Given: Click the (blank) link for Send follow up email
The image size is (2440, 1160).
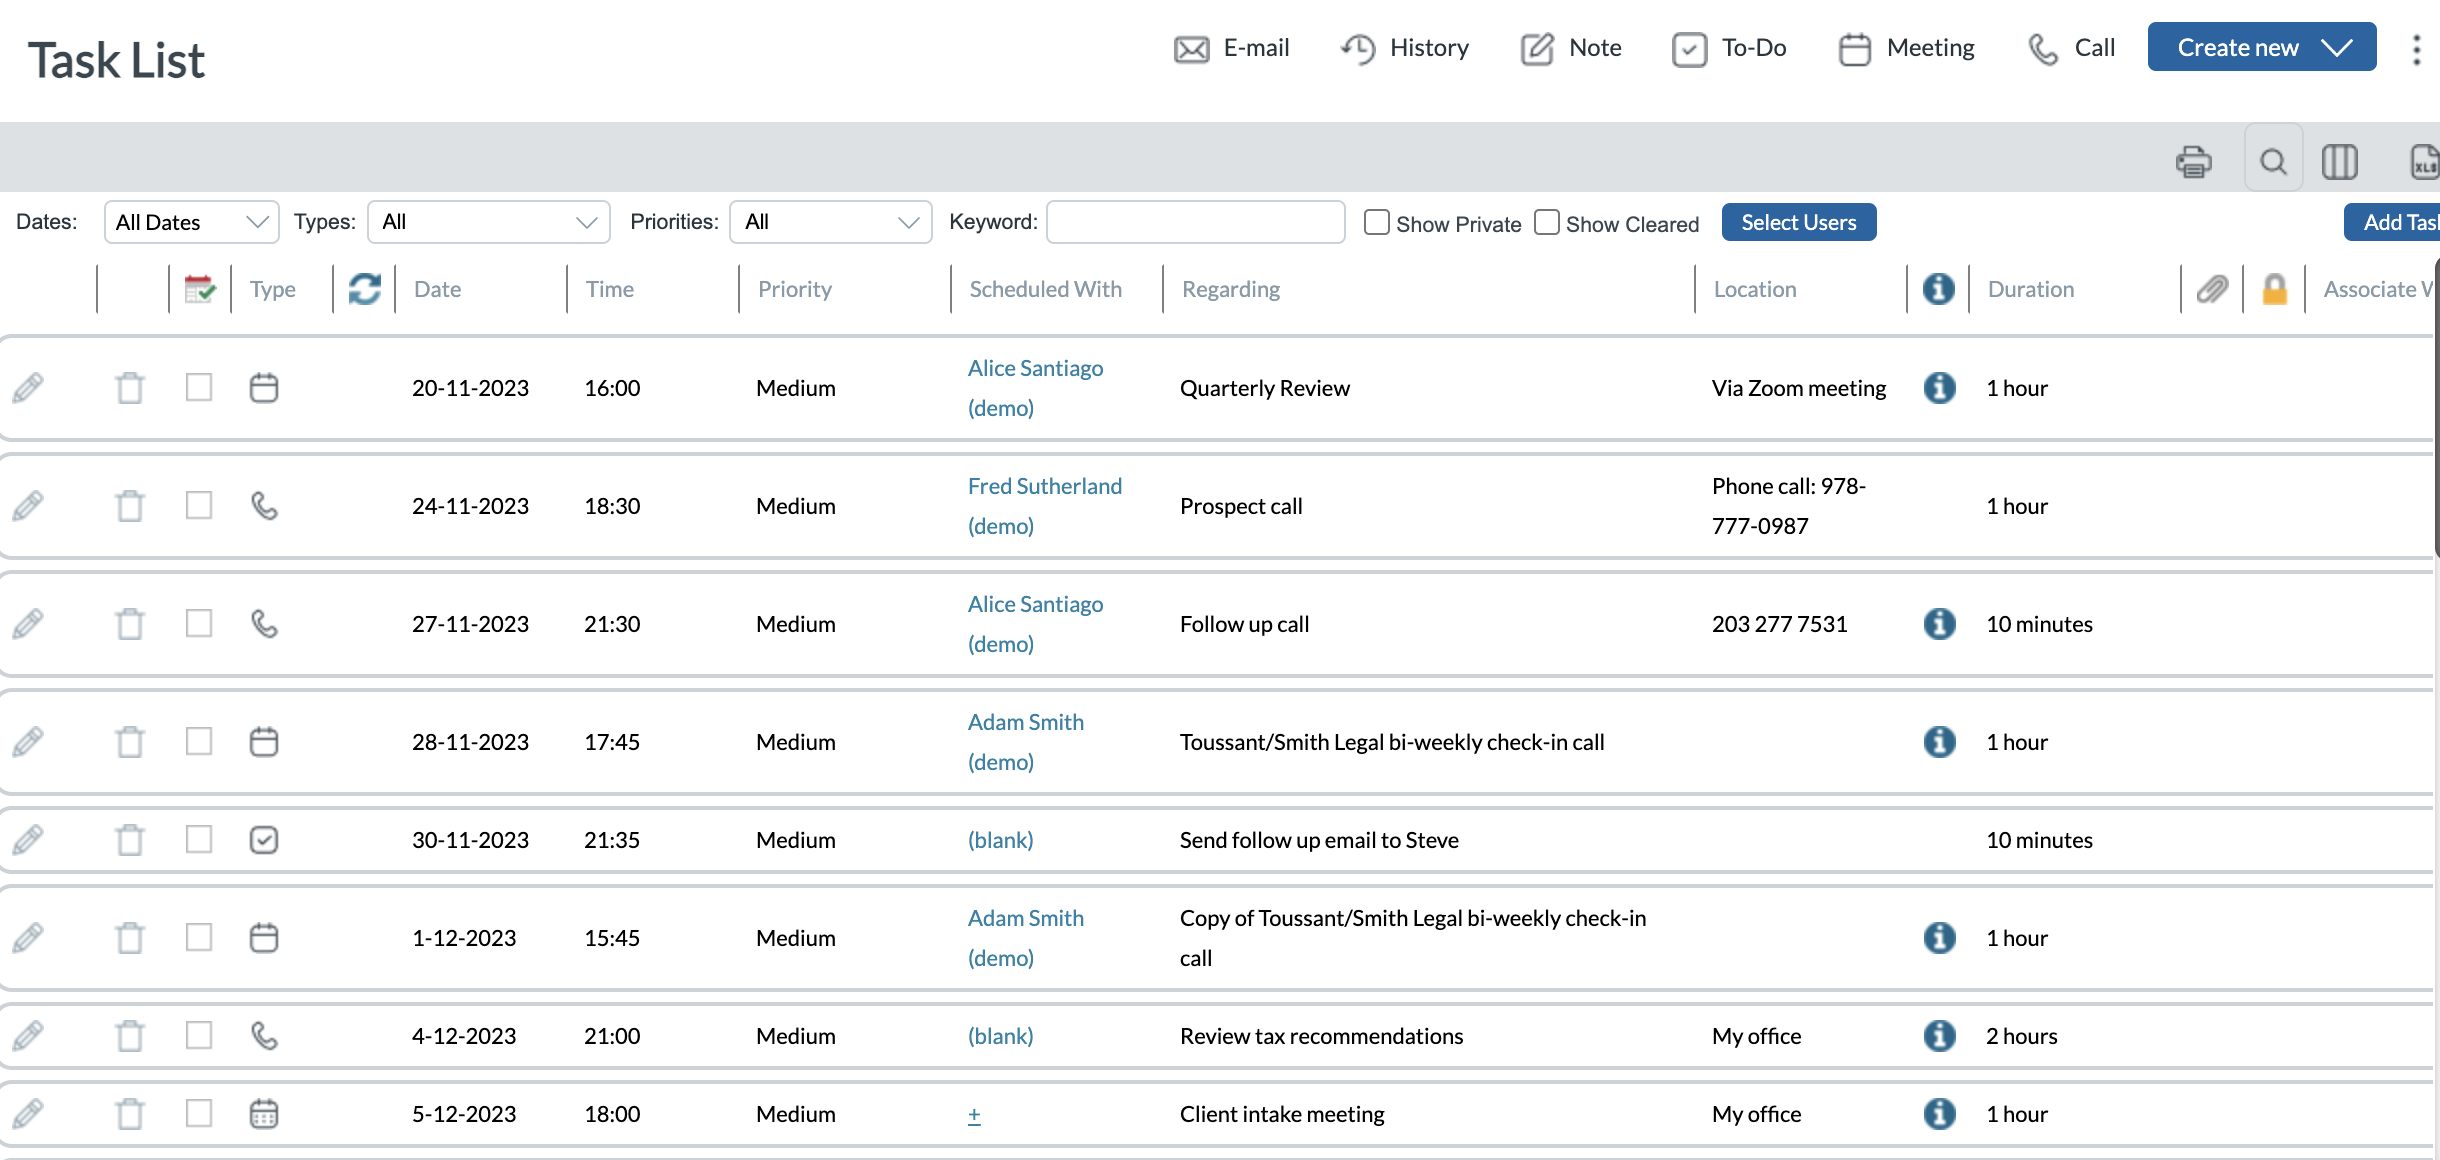Looking at the screenshot, I should 1000,840.
